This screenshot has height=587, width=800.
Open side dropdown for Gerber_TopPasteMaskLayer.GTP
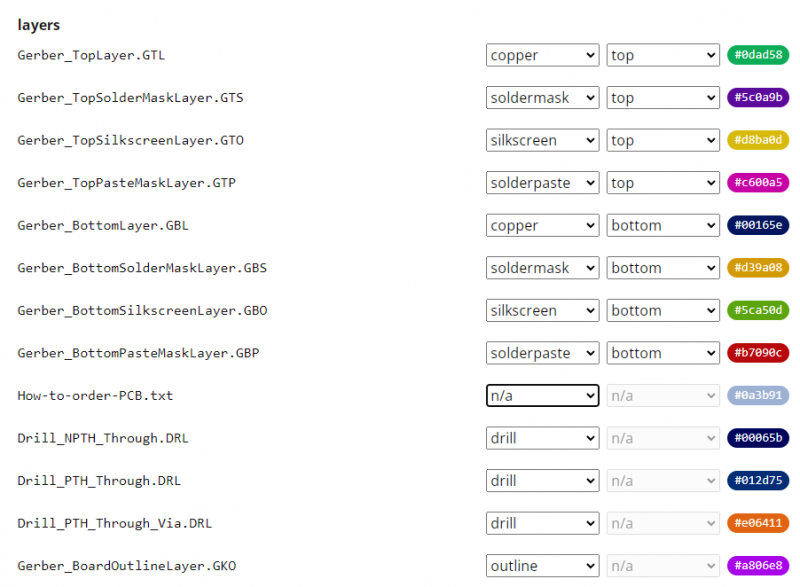[662, 183]
